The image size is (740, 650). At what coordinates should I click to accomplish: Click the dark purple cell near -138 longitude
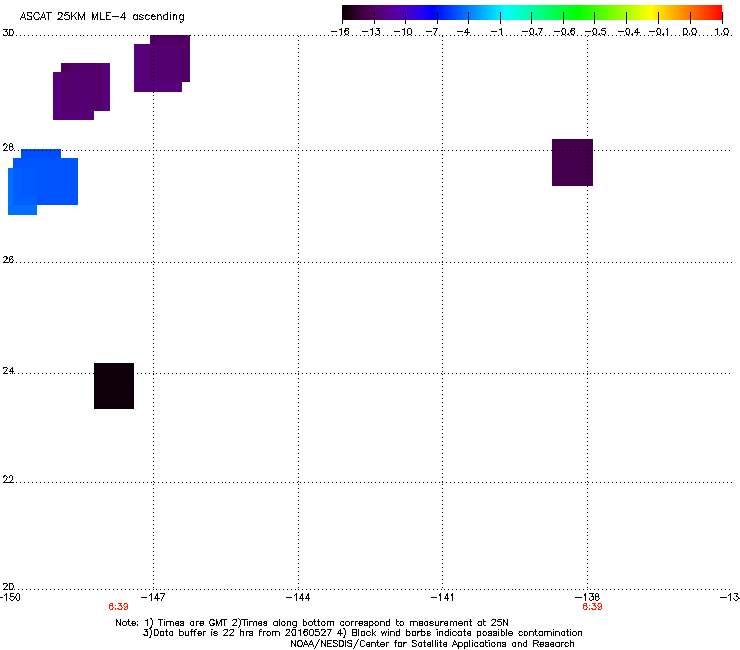click(572, 162)
